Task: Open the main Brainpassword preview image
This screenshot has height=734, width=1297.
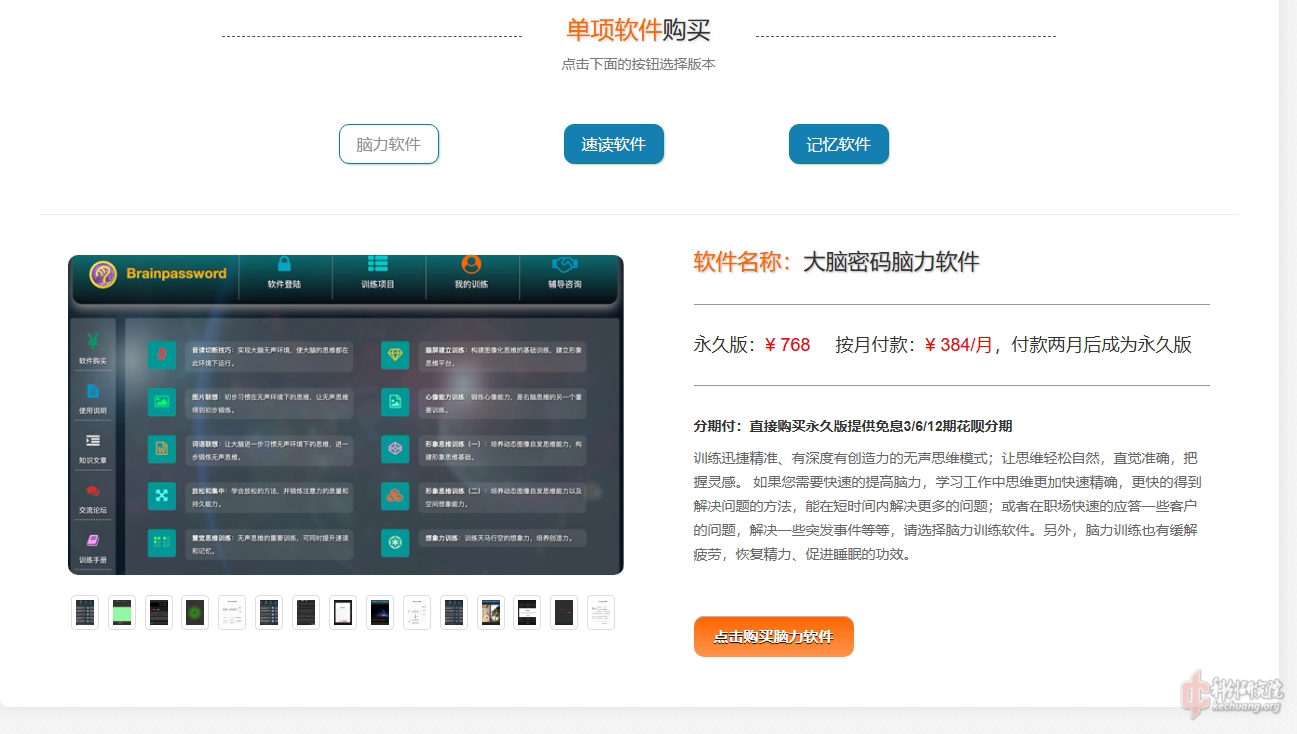Action: tap(346, 415)
